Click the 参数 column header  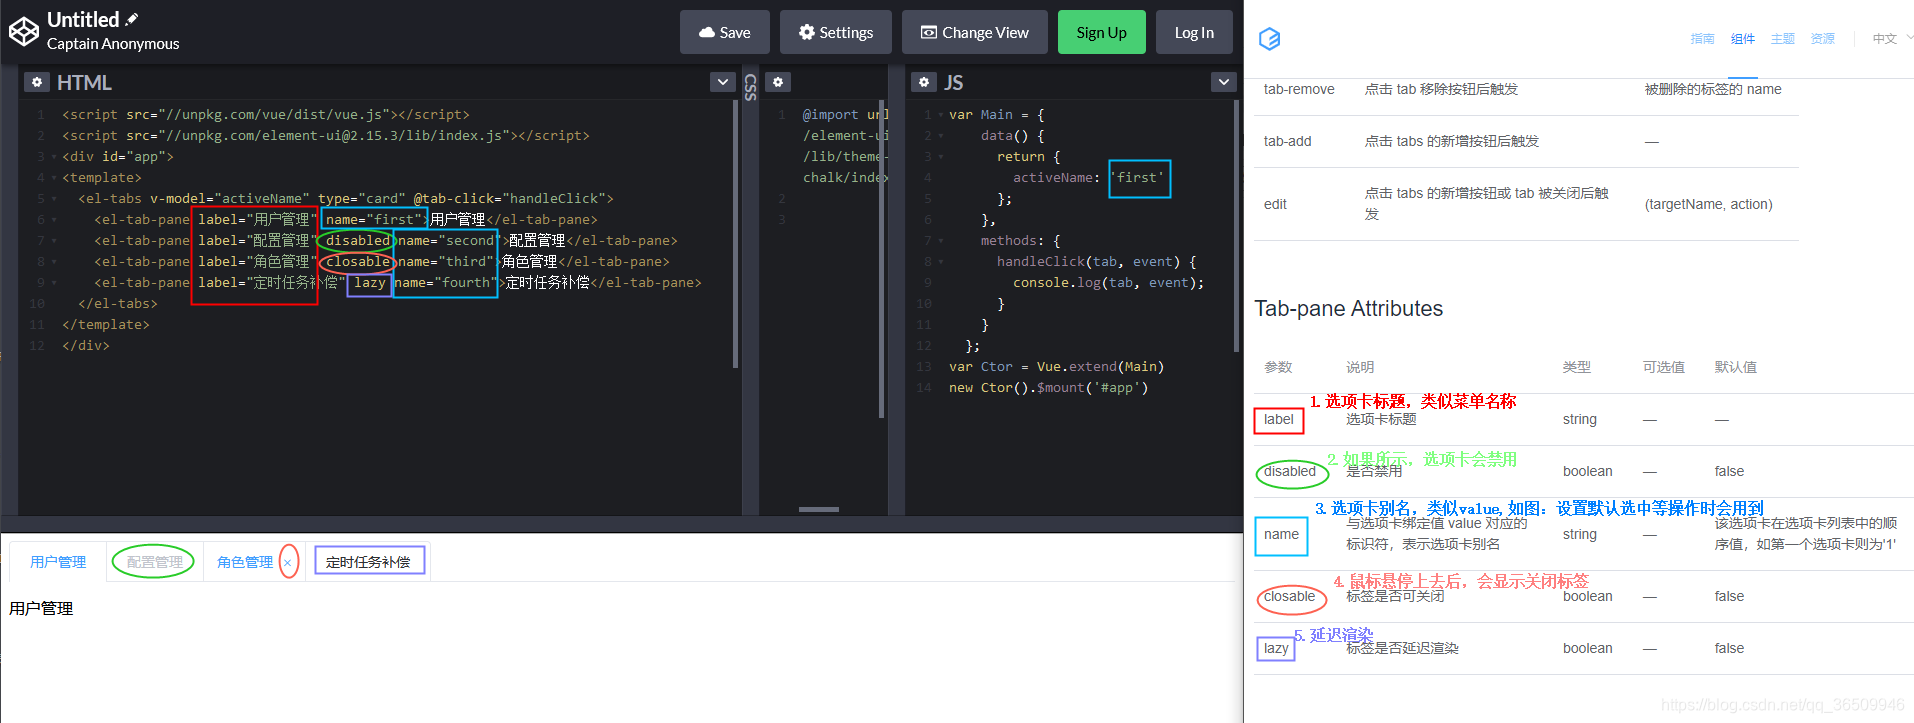[1278, 367]
